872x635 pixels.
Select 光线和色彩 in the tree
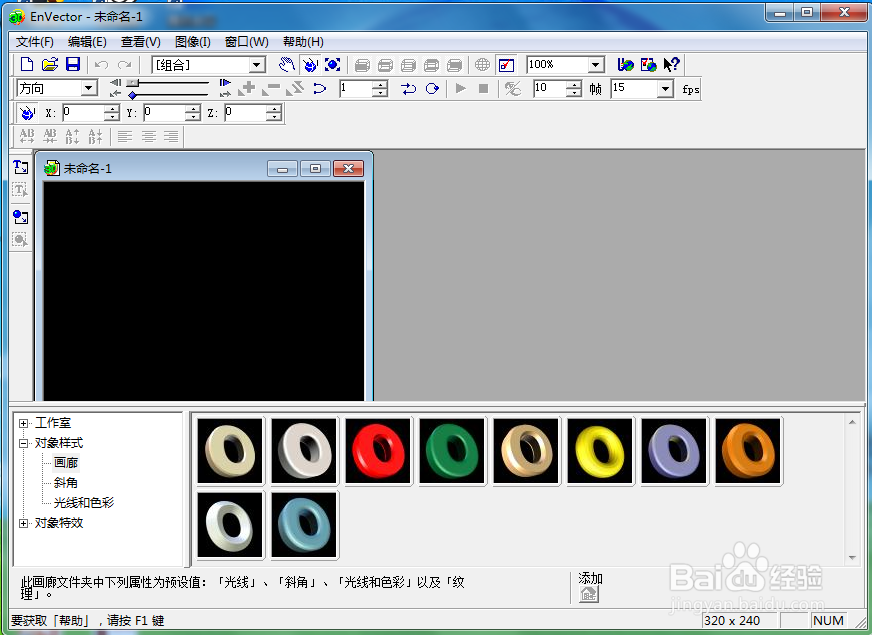[x=84, y=503]
